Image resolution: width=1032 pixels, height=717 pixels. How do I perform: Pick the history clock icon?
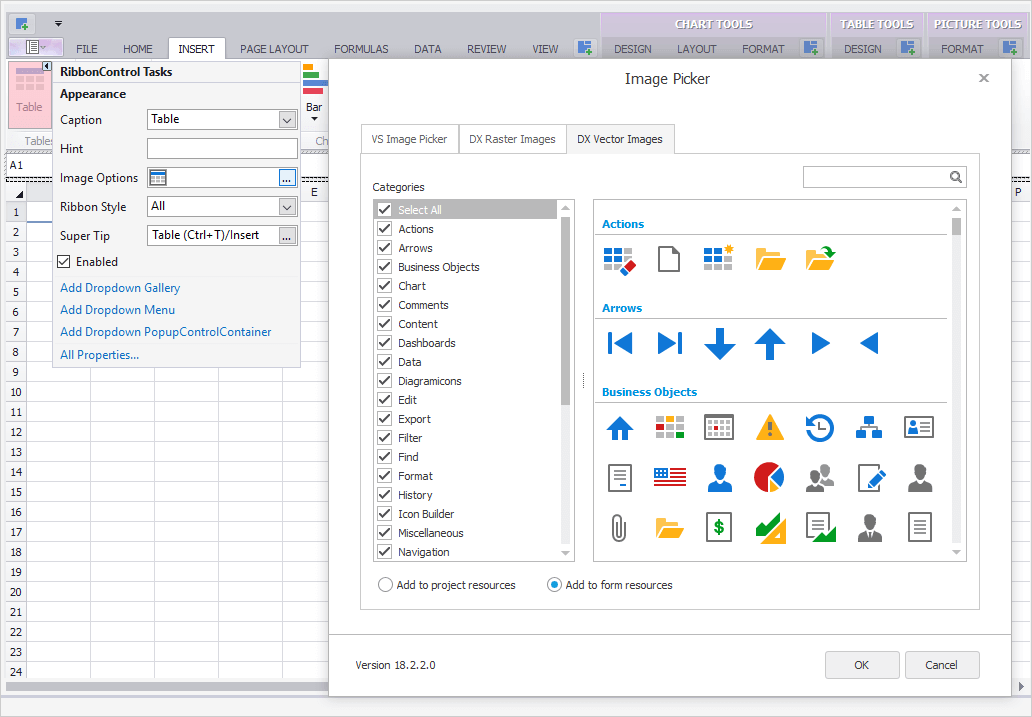tap(819, 428)
